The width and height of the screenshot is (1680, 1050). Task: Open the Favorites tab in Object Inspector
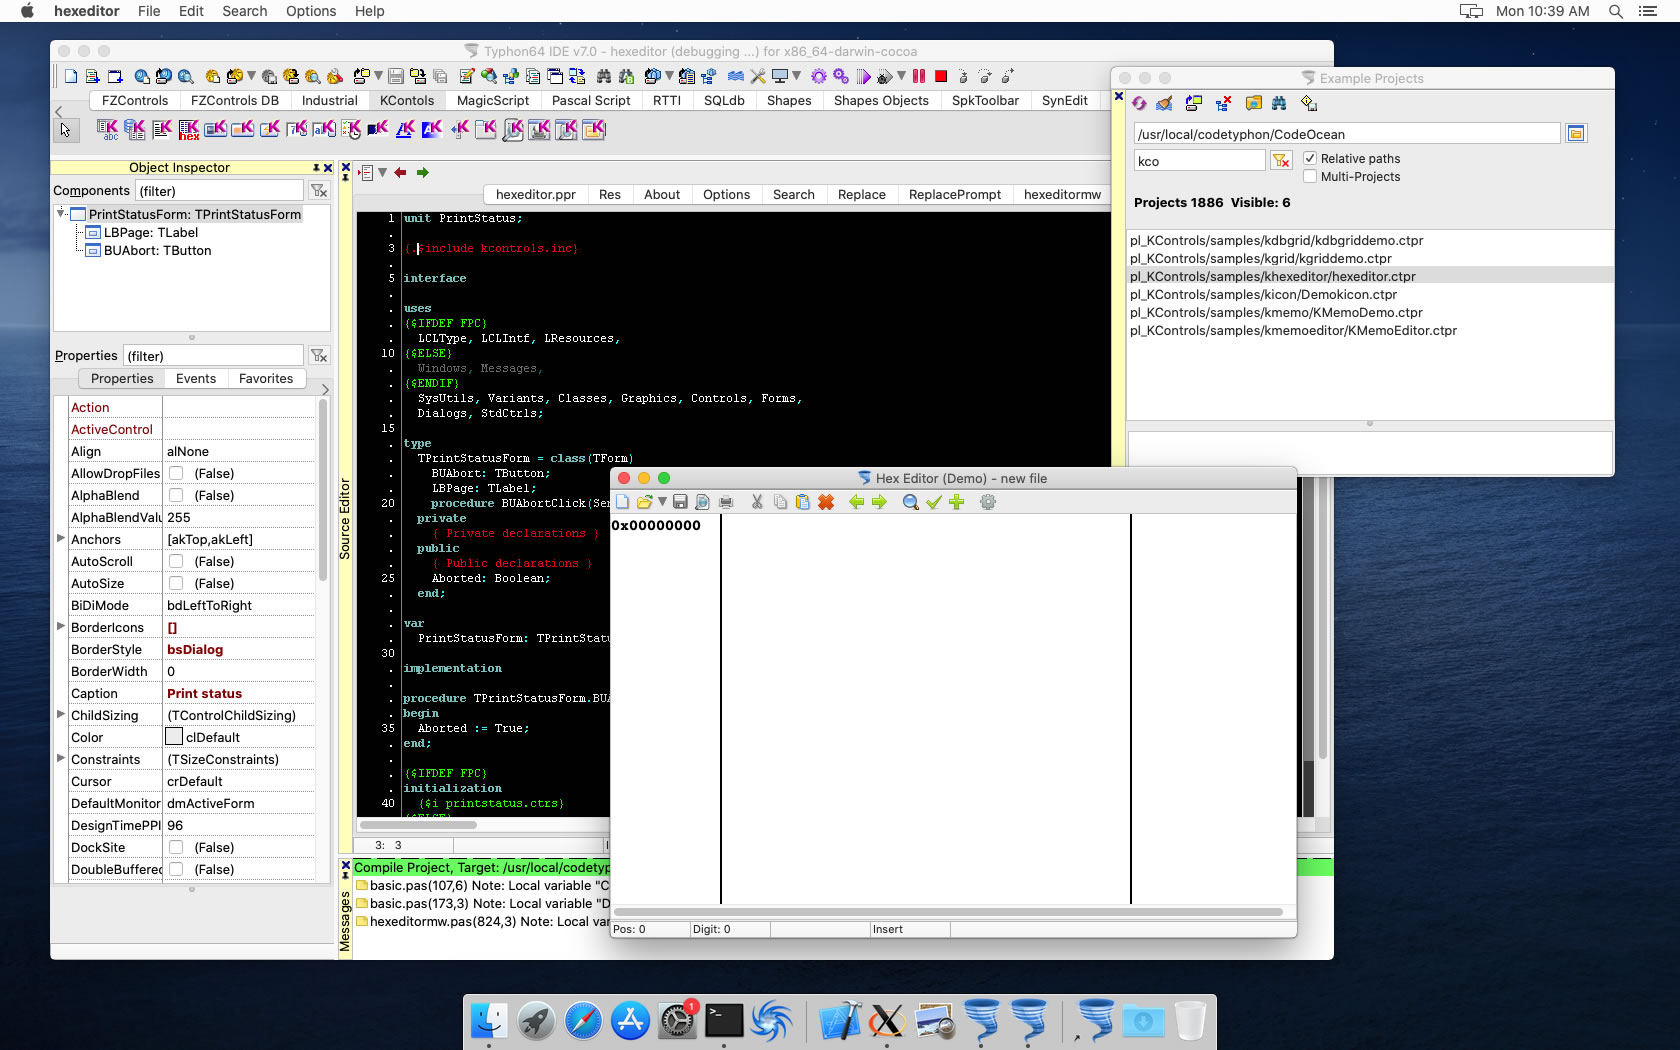(x=266, y=378)
